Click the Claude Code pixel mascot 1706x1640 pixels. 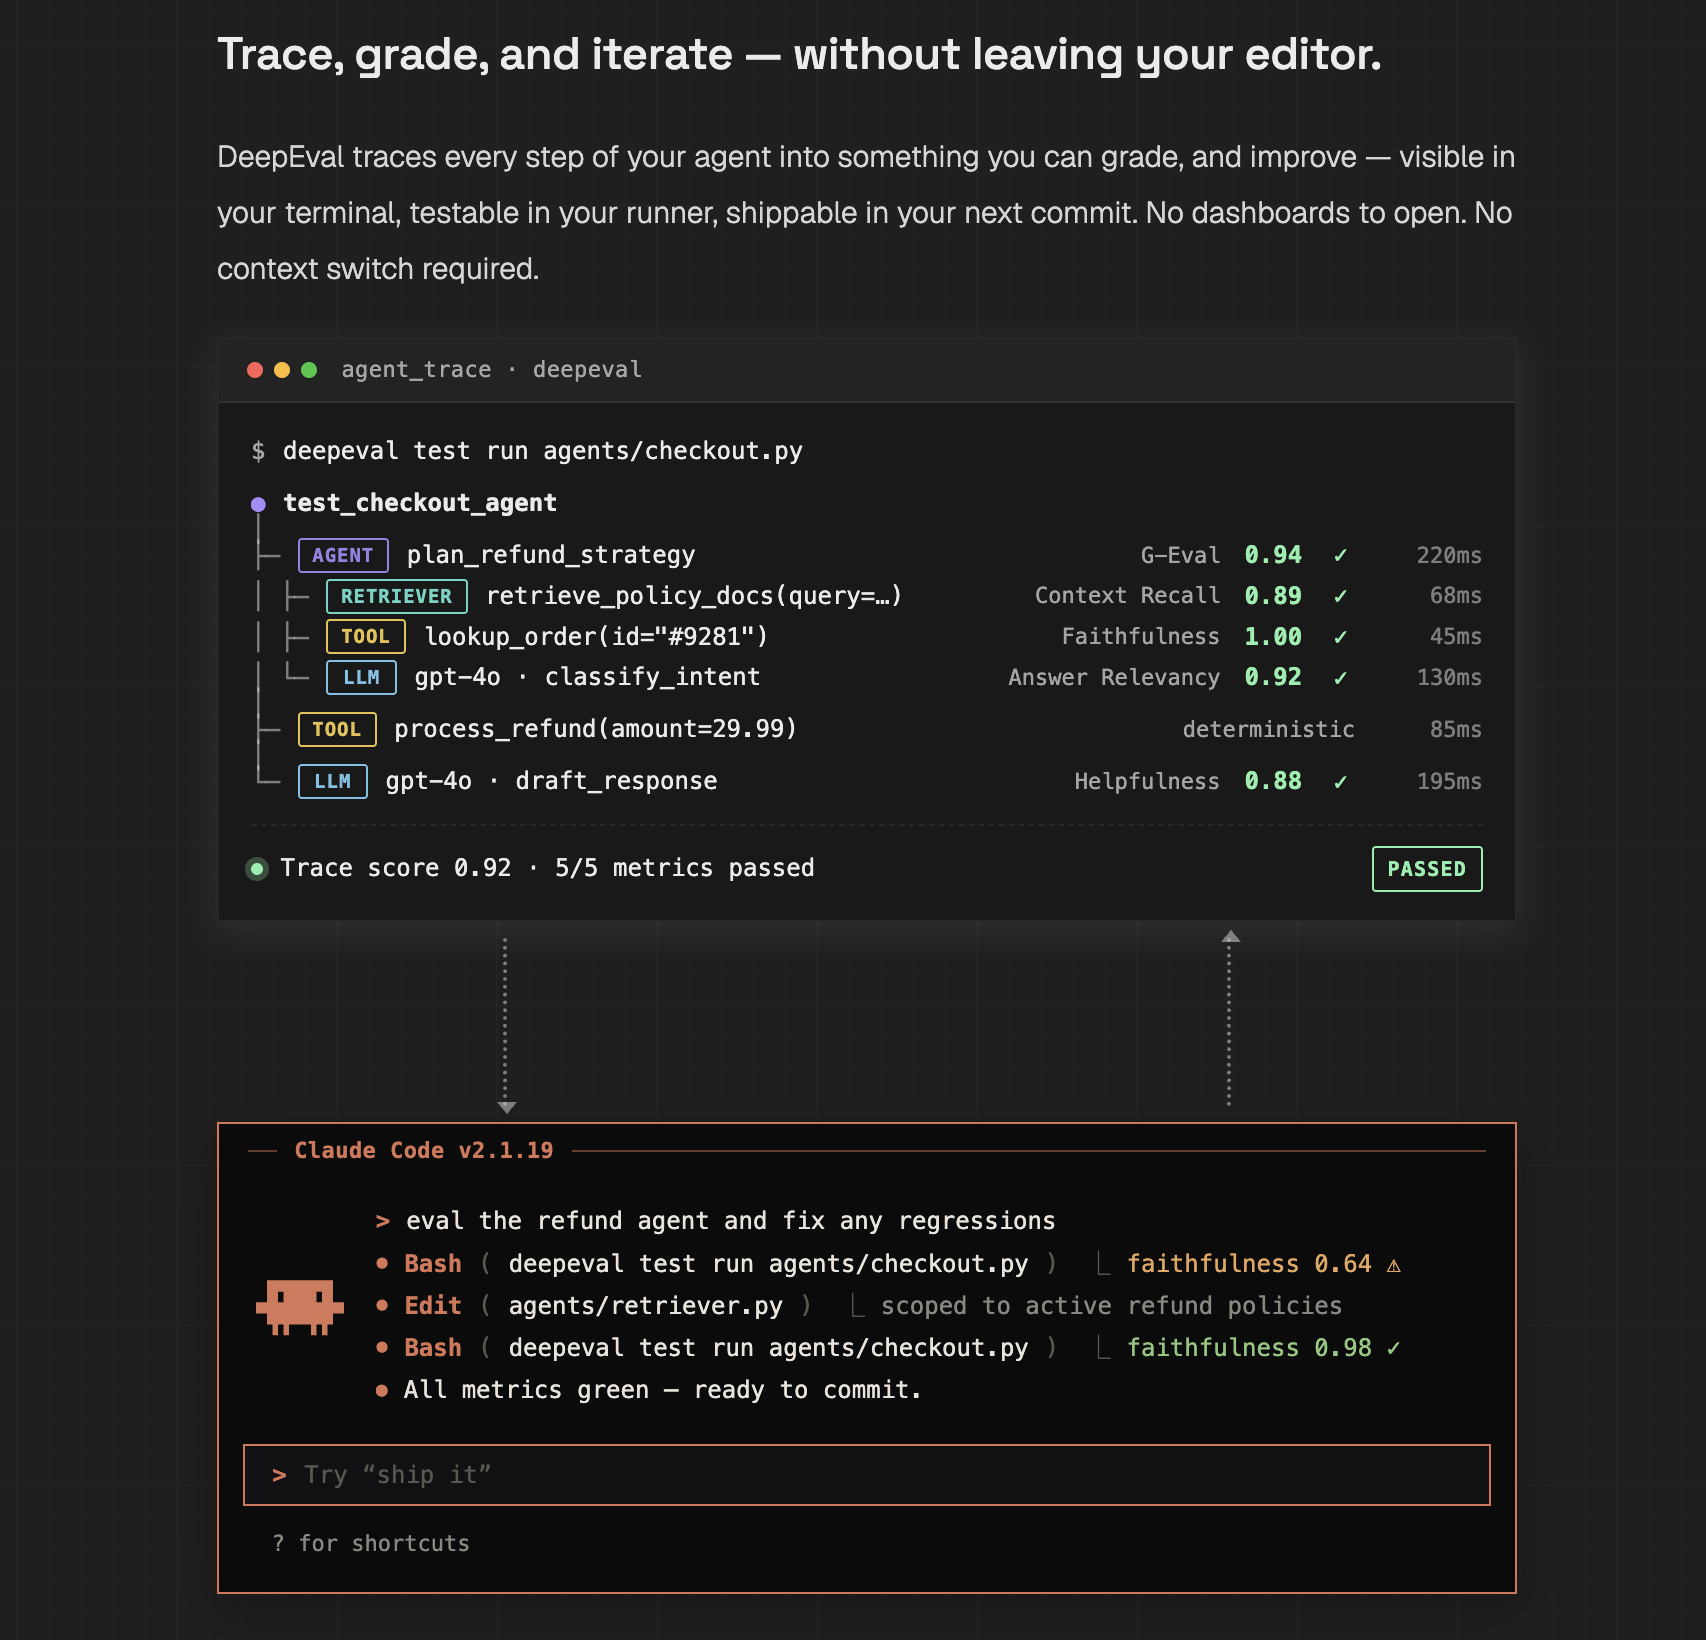pos(300,1306)
